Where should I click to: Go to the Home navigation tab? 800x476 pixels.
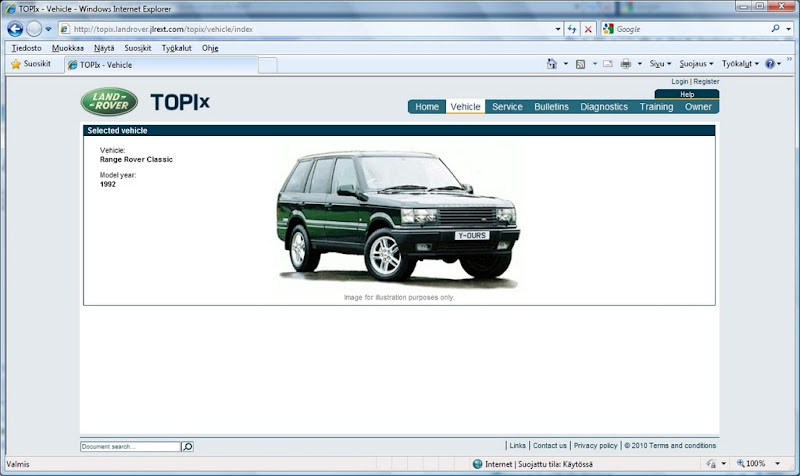(427, 107)
